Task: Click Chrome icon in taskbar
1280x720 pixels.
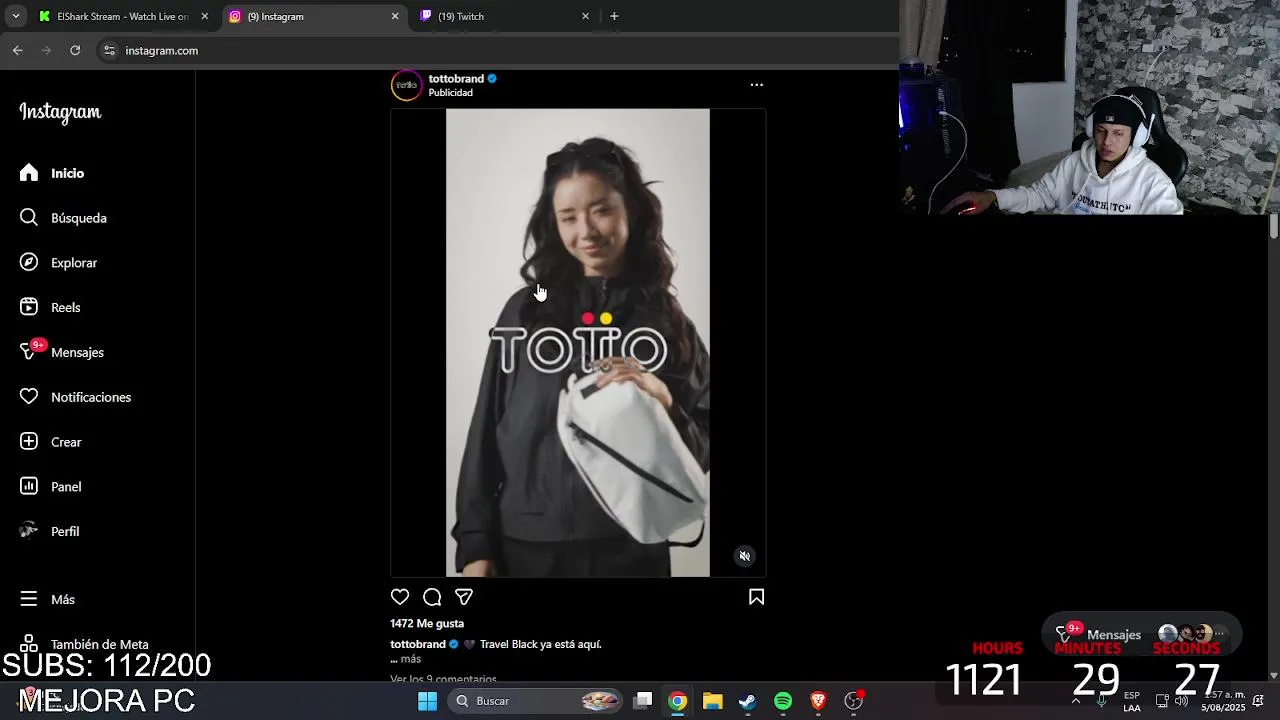Action: (x=678, y=701)
